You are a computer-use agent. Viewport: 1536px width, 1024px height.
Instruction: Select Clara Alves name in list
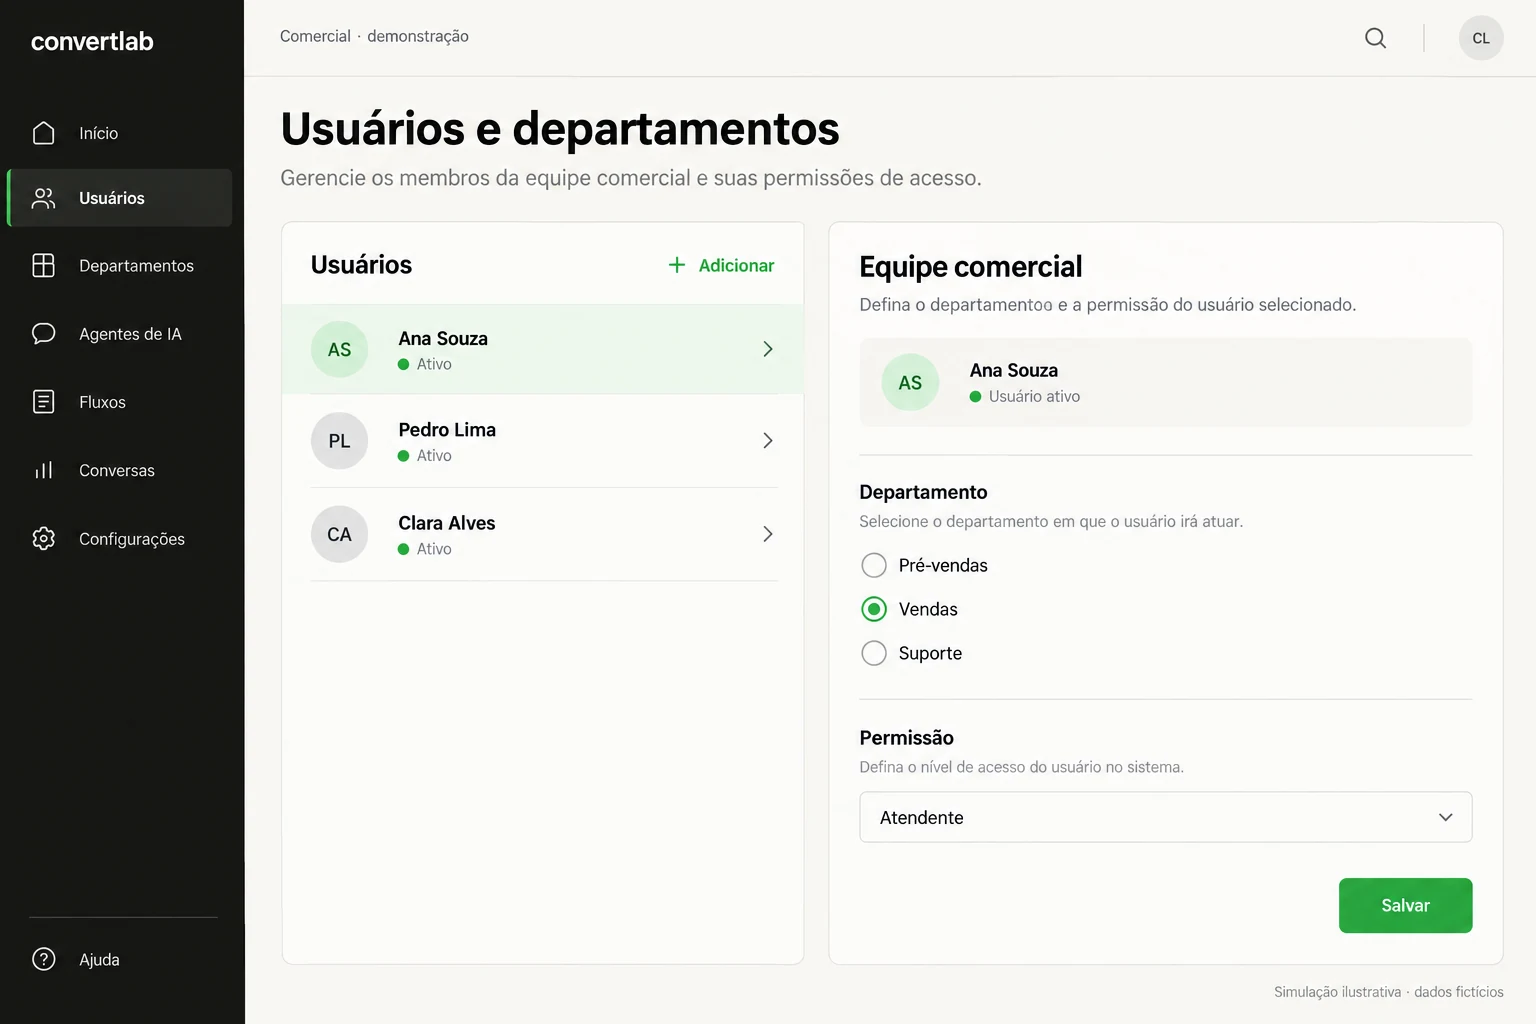447,523
